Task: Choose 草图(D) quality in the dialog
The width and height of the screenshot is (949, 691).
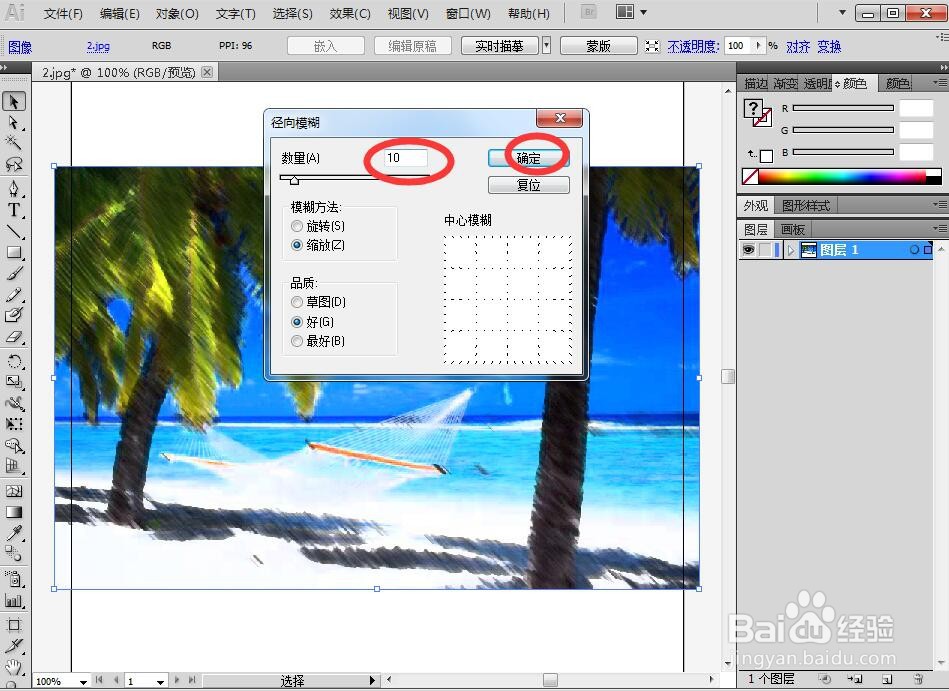Action: point(298,303)
